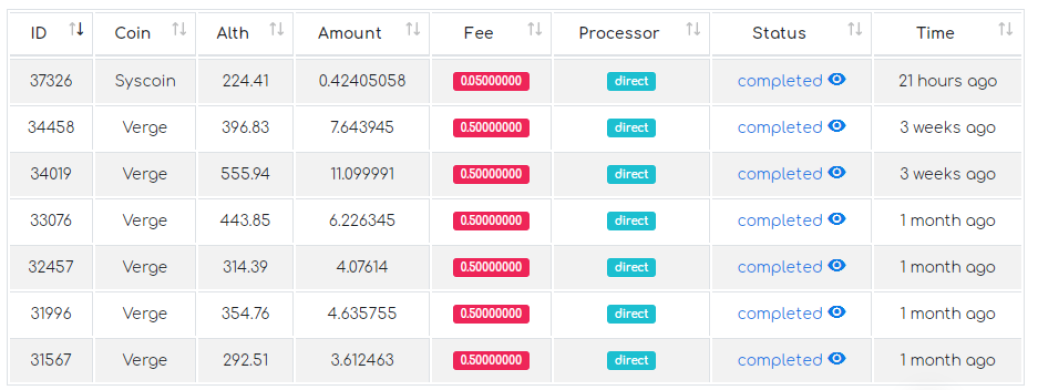Sort table by Time column arrows
This screenshot has height=390, width=1038.
(1005, 29)
